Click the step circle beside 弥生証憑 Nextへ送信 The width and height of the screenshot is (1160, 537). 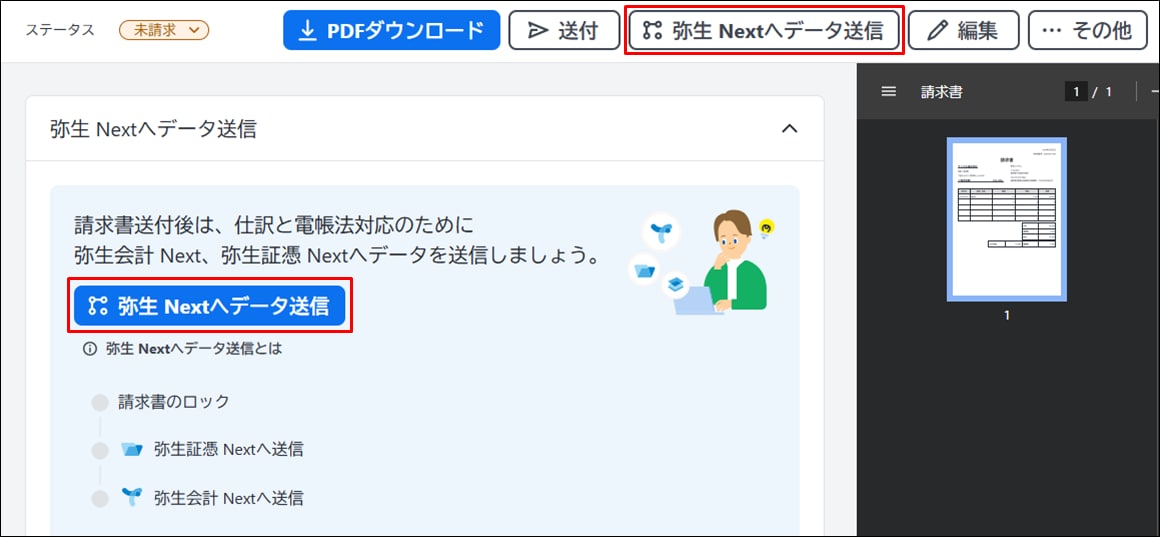100,450
